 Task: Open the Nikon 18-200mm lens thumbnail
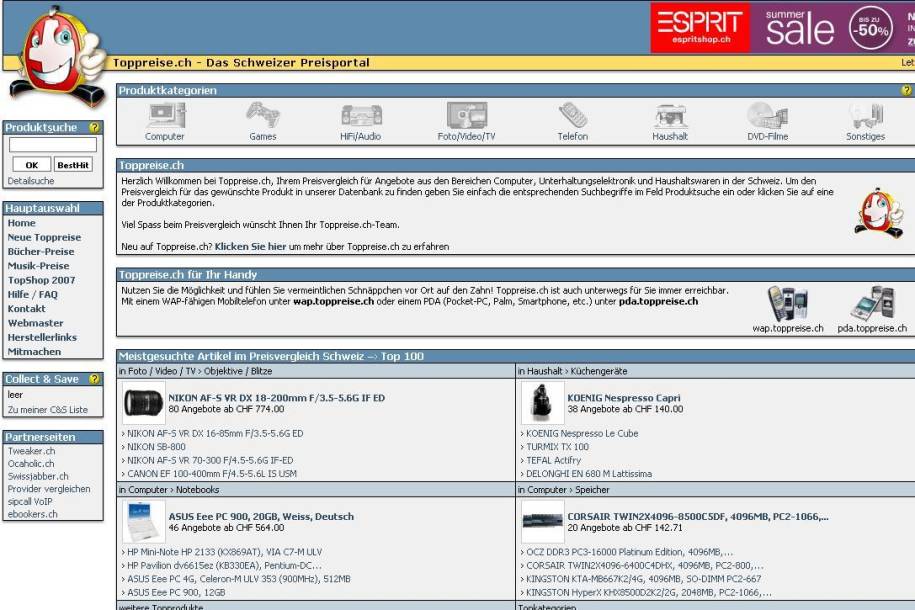pos(144,403)
